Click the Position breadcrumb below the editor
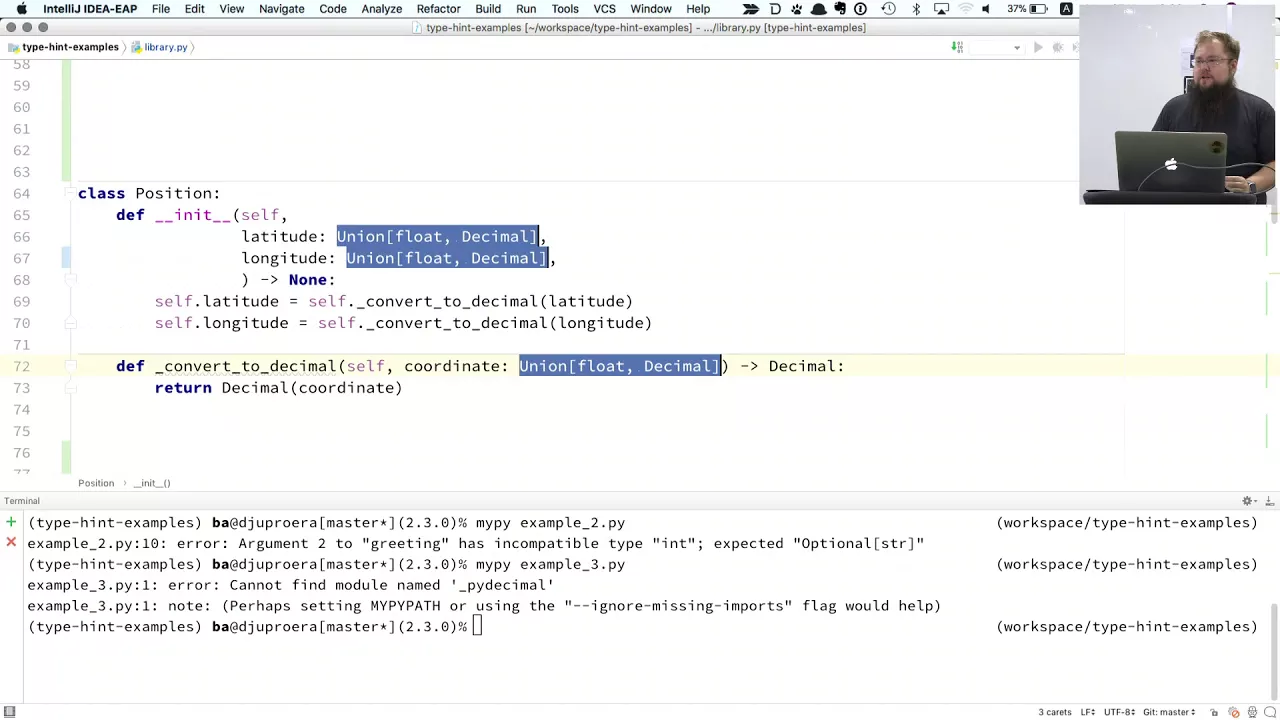 96,483
